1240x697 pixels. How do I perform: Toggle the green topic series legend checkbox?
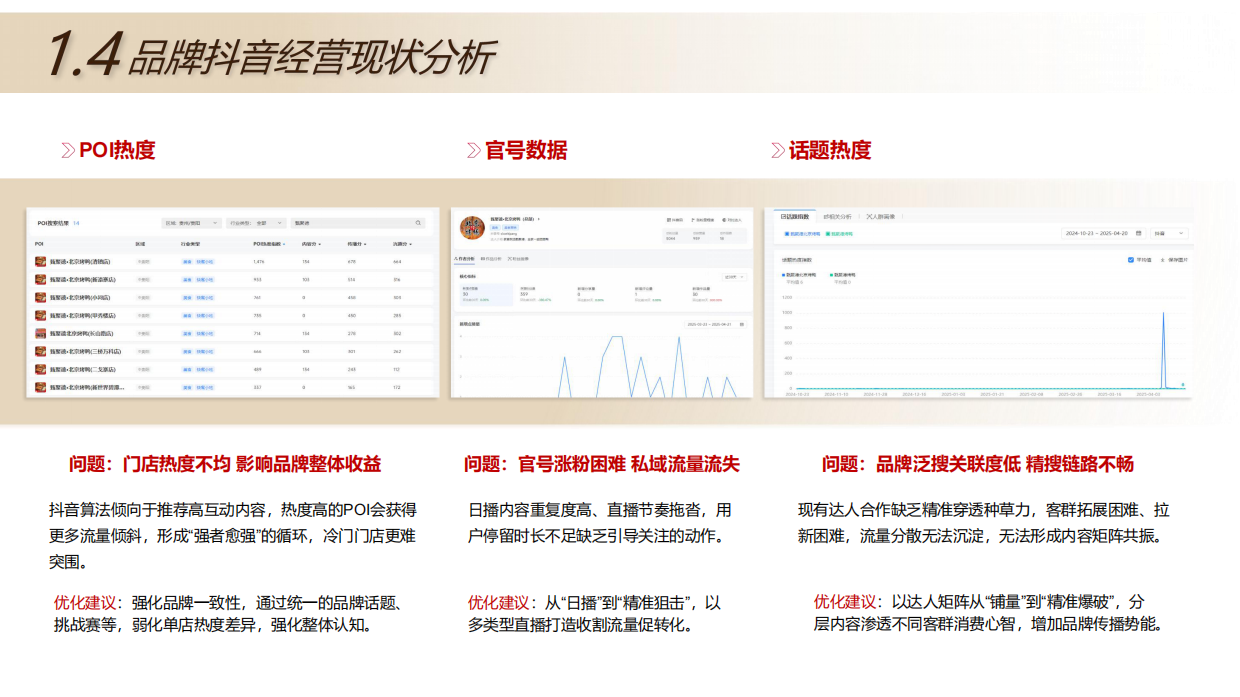pos(828,233)
